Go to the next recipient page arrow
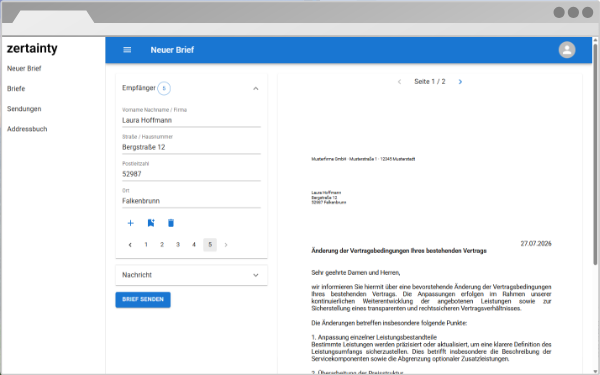 (x=226, y=245)
